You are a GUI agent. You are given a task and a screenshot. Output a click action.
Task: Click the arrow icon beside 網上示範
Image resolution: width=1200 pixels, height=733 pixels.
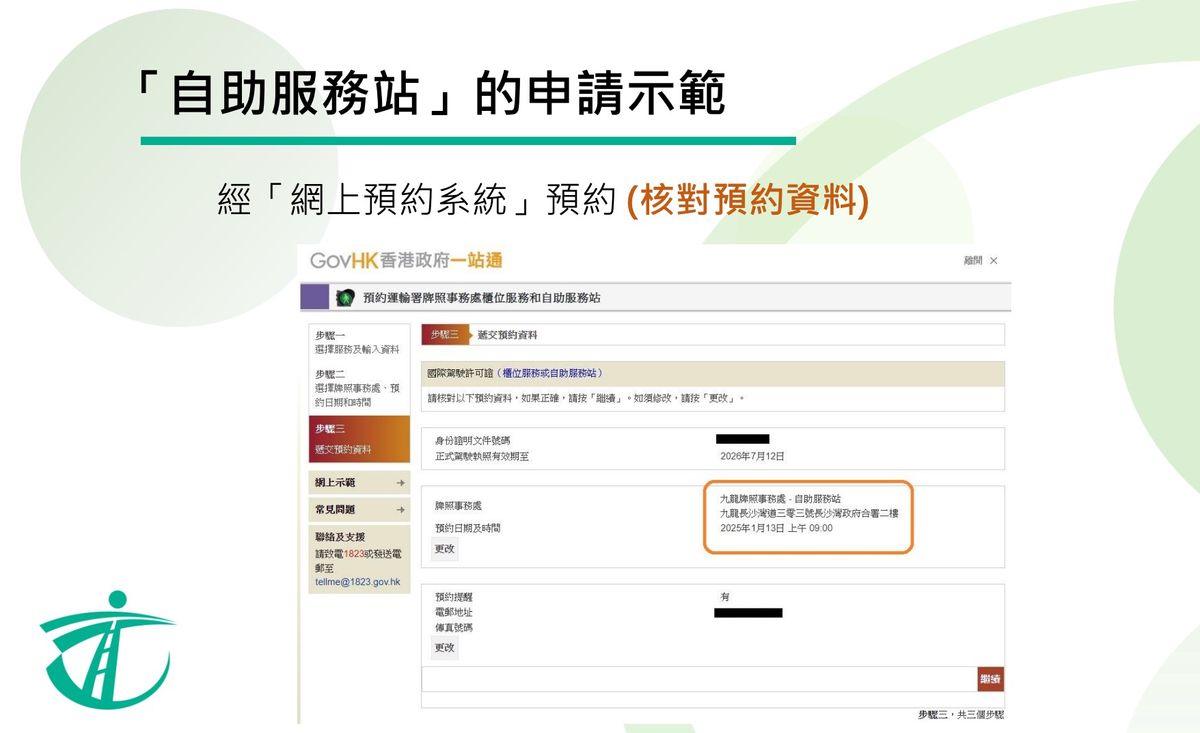click(x=400, y=483)
